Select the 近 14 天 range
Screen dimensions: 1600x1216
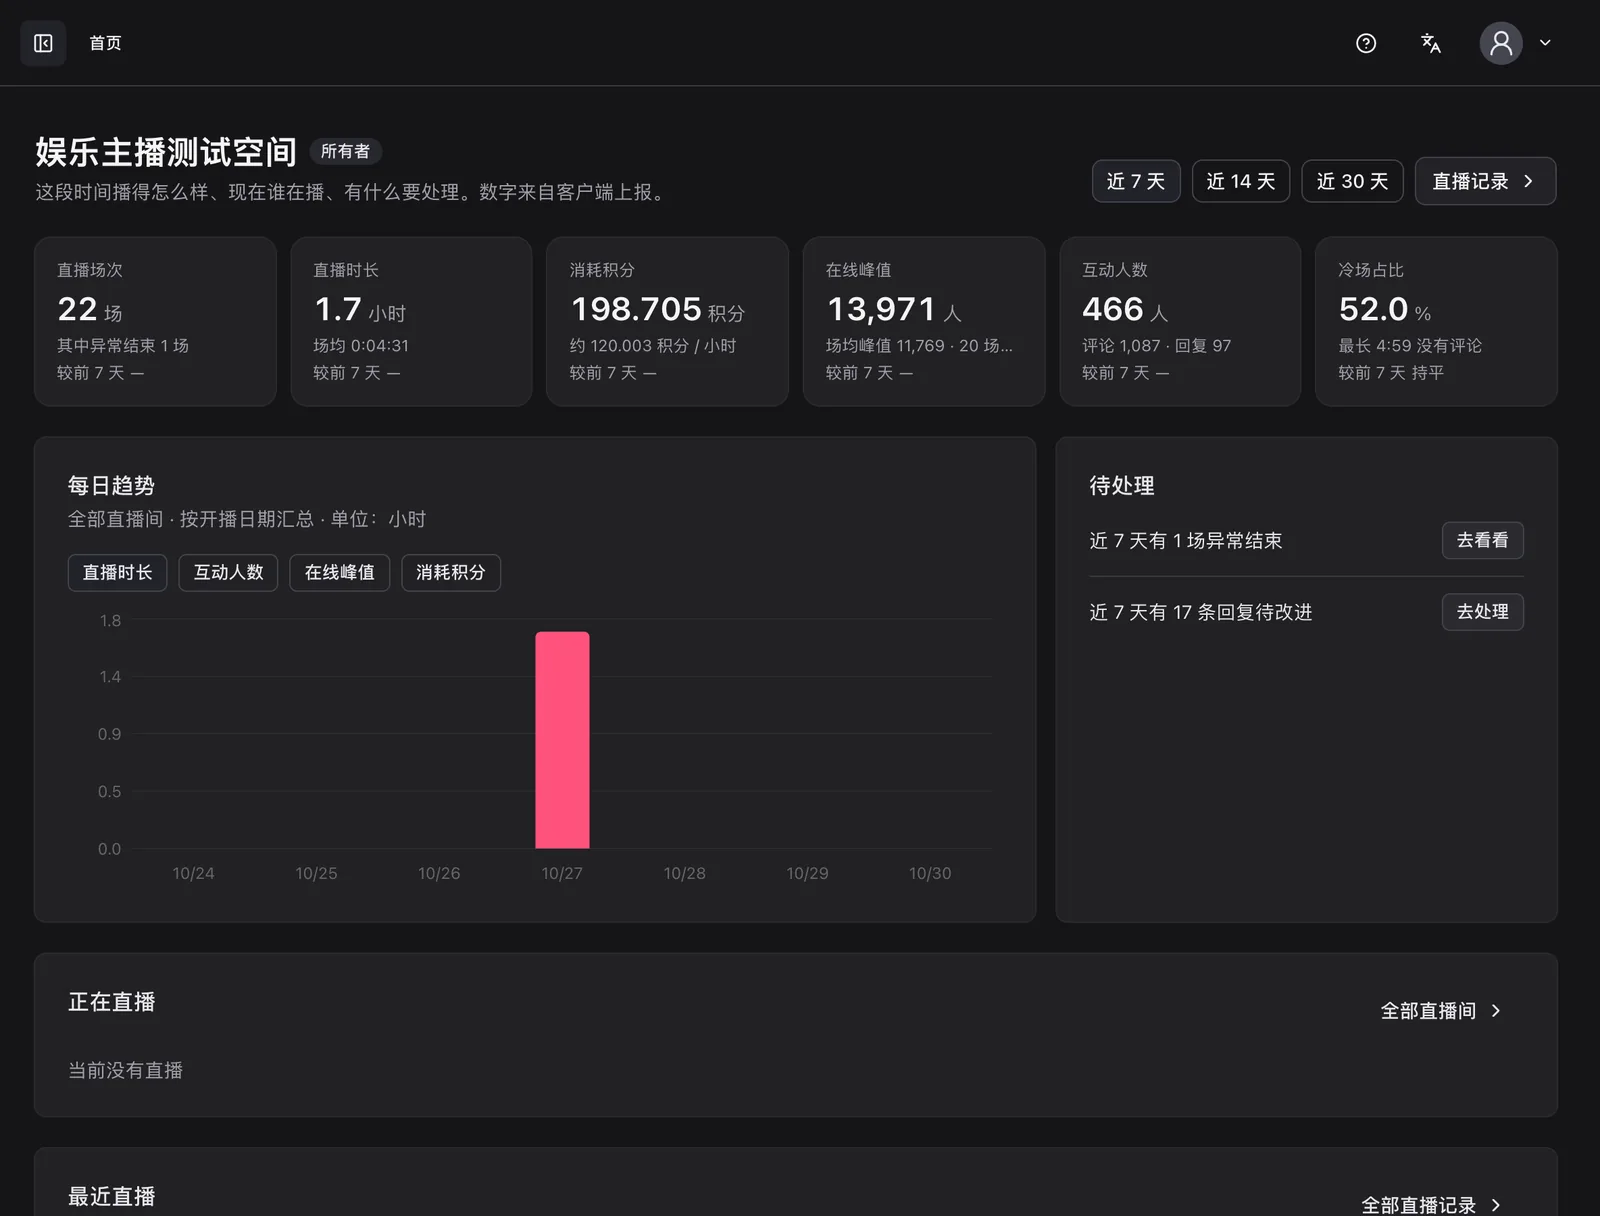(x=1241, y=181)
